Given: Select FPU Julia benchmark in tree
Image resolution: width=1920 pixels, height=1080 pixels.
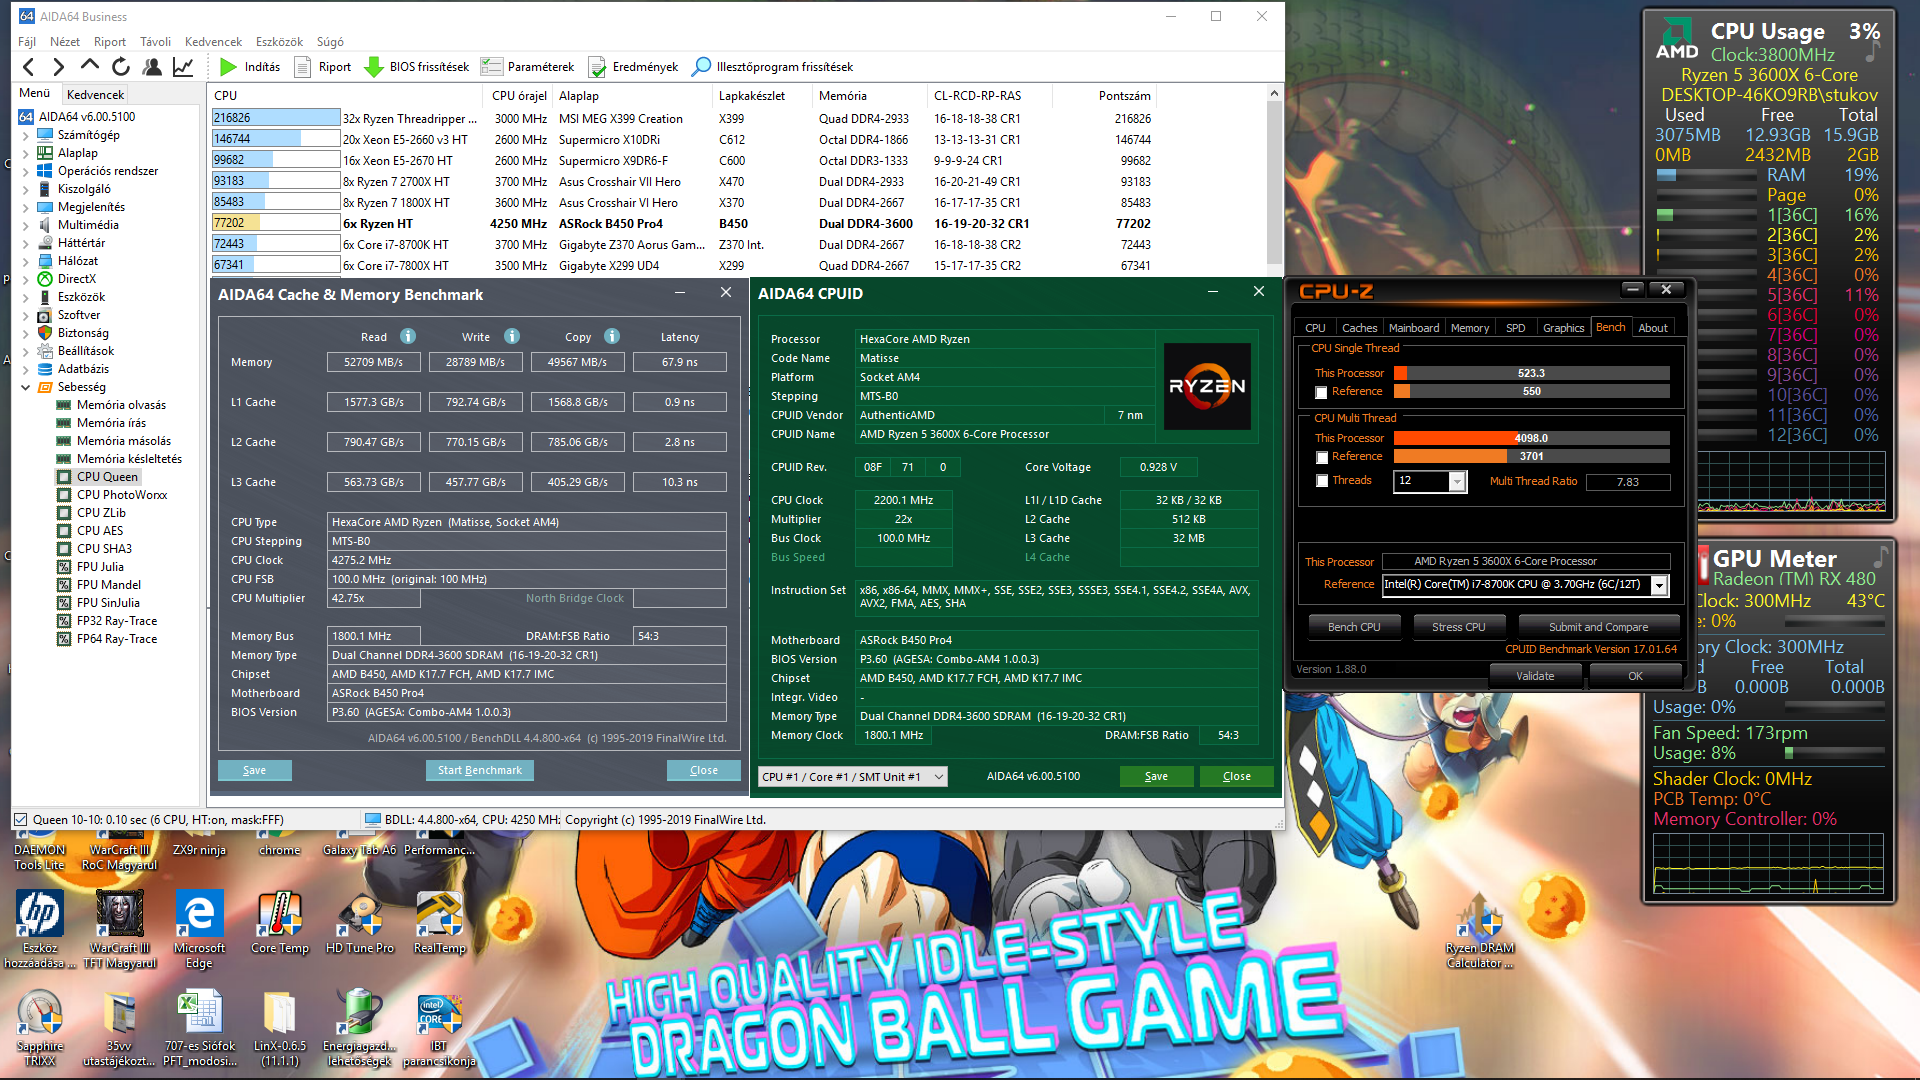Looking at the screenshot, I should click(x=100, y=567).
